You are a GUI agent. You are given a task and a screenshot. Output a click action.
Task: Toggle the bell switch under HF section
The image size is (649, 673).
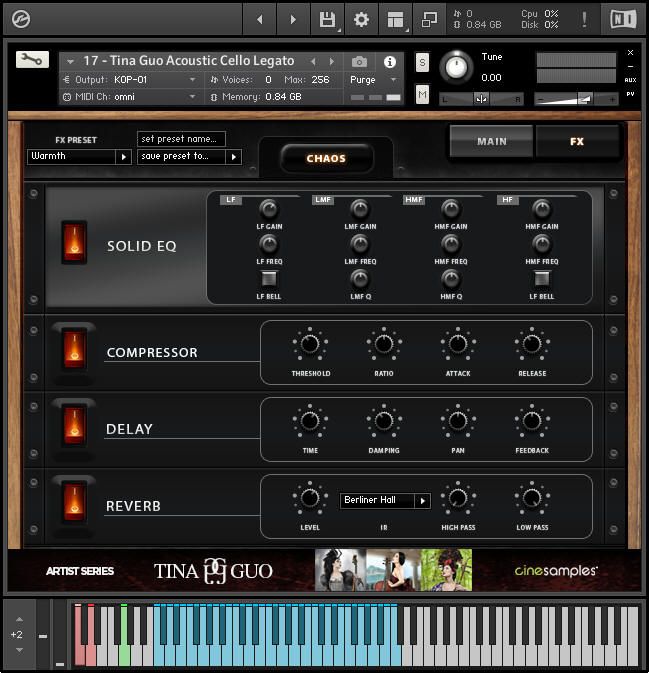542,279
